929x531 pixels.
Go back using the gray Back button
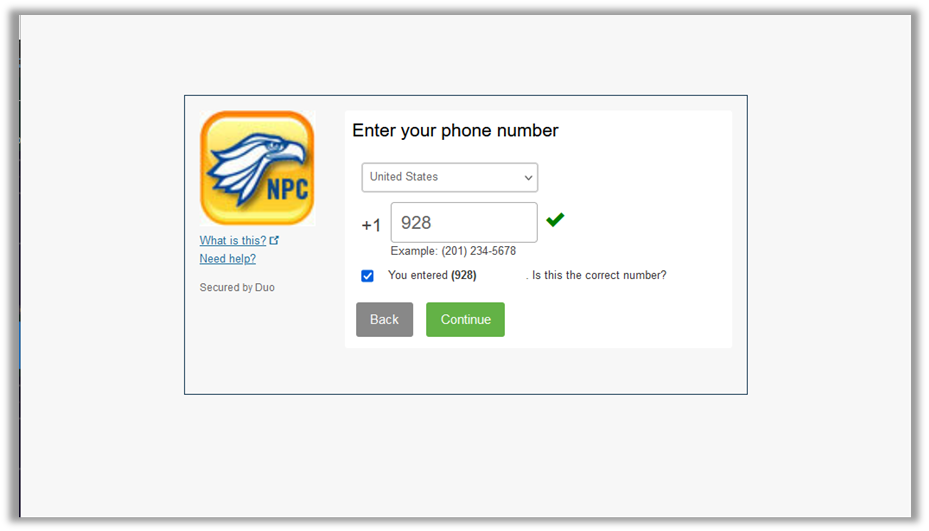click(385, 319)
